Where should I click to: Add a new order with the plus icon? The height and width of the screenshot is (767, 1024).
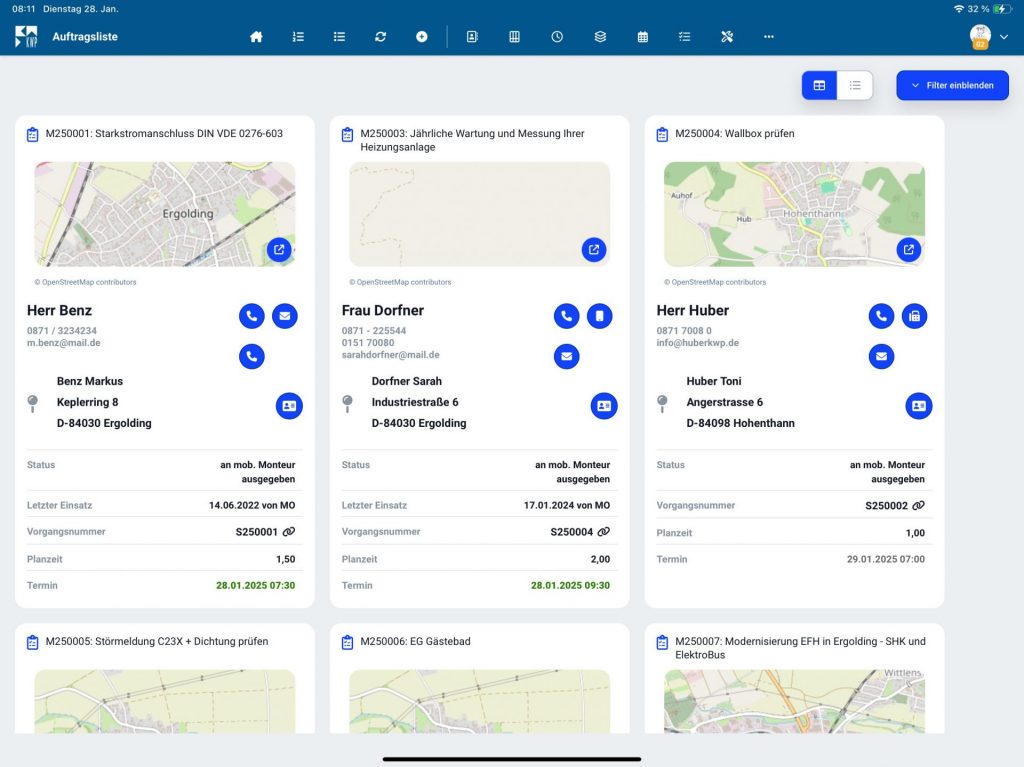[x=422, y=37]
